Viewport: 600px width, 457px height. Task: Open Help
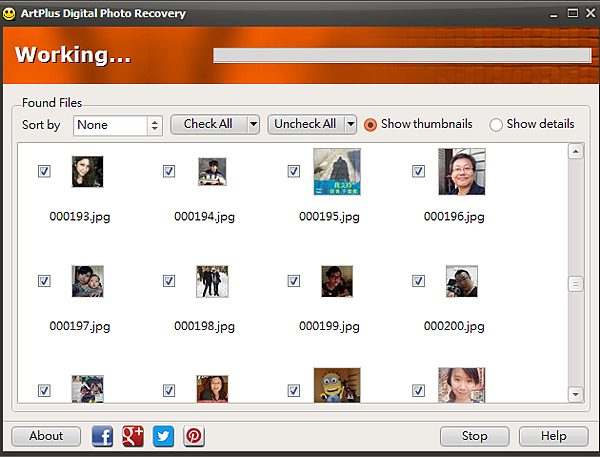point(553,436)
